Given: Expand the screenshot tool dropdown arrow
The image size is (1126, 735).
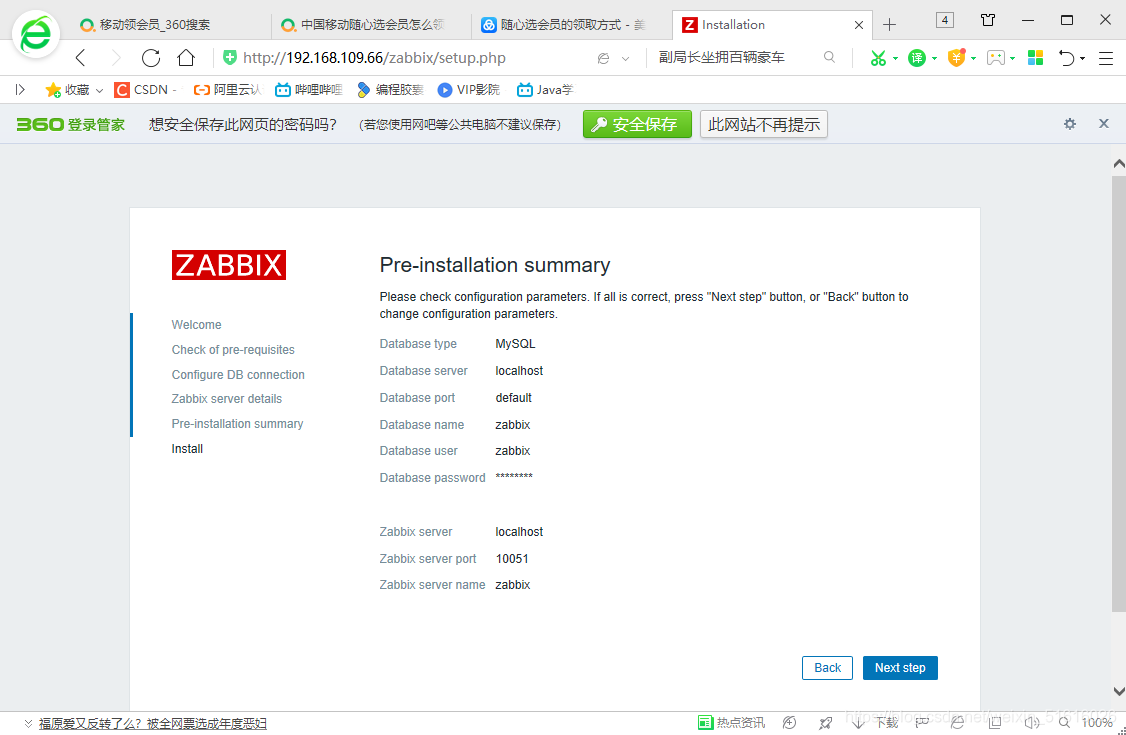Looking at the screenshot, I should pos(895,59).
